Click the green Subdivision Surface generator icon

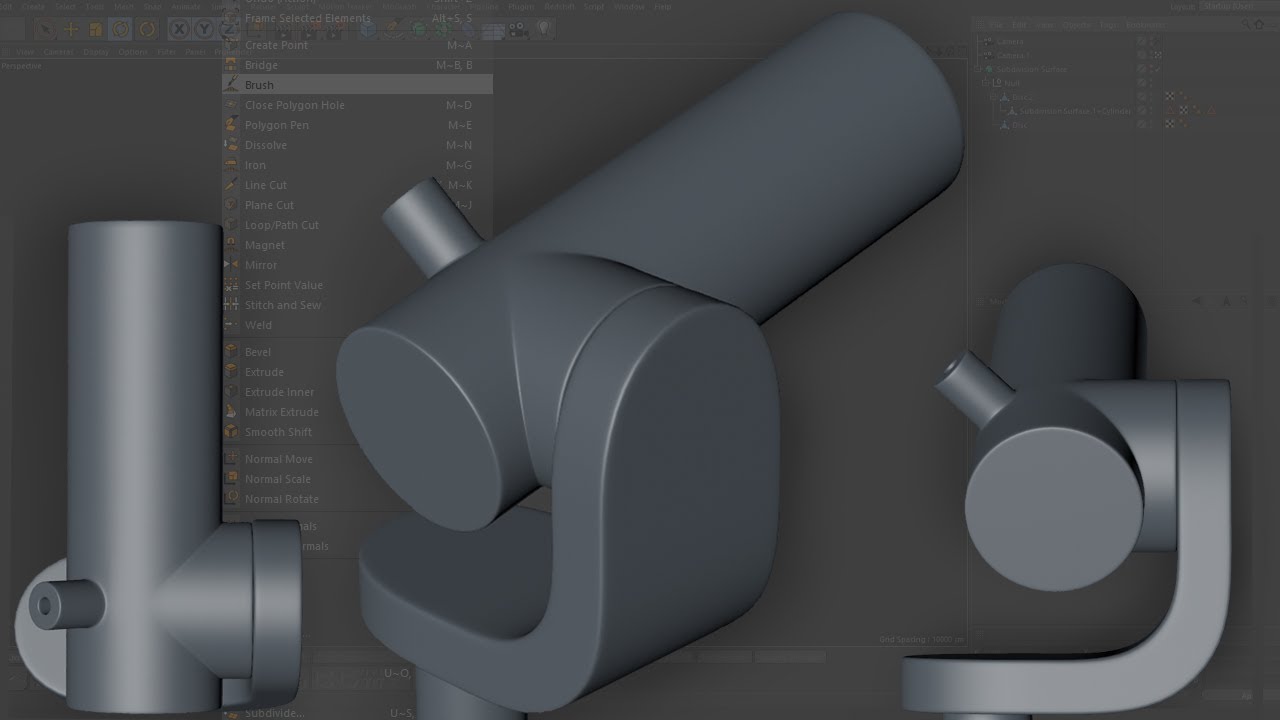tap(418, 30)
